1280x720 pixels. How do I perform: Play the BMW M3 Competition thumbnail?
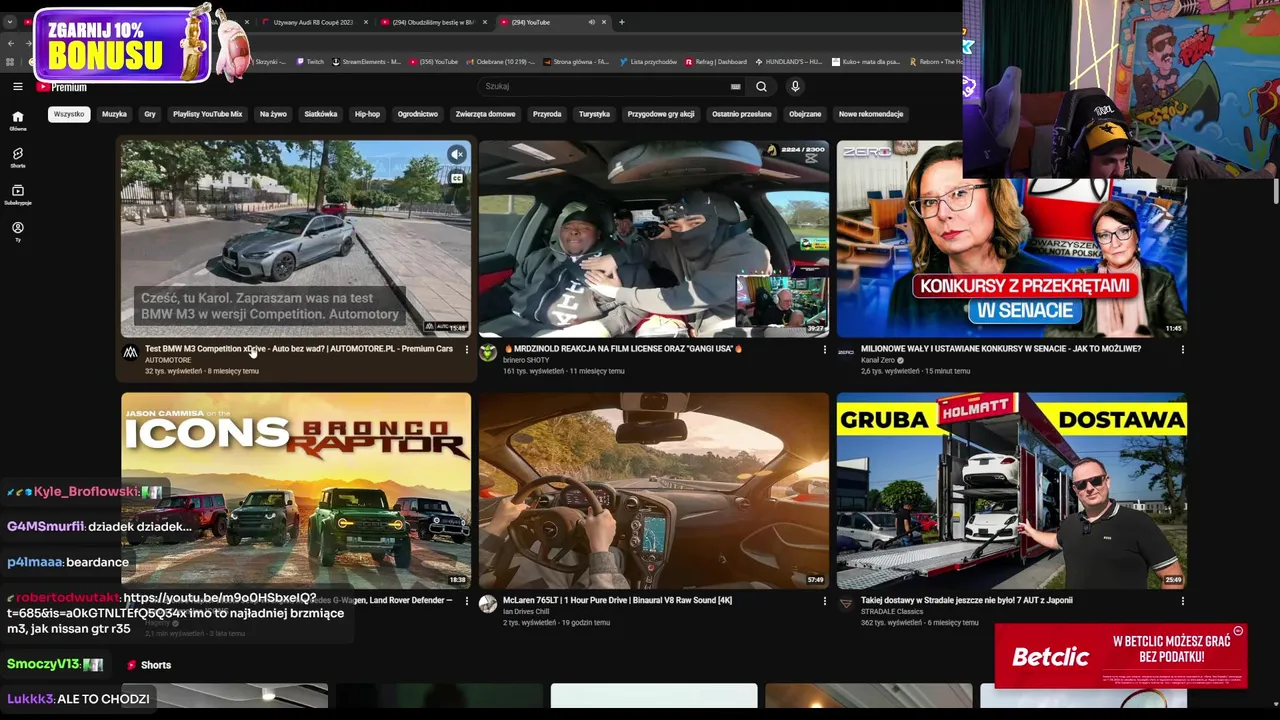(296, 239)
